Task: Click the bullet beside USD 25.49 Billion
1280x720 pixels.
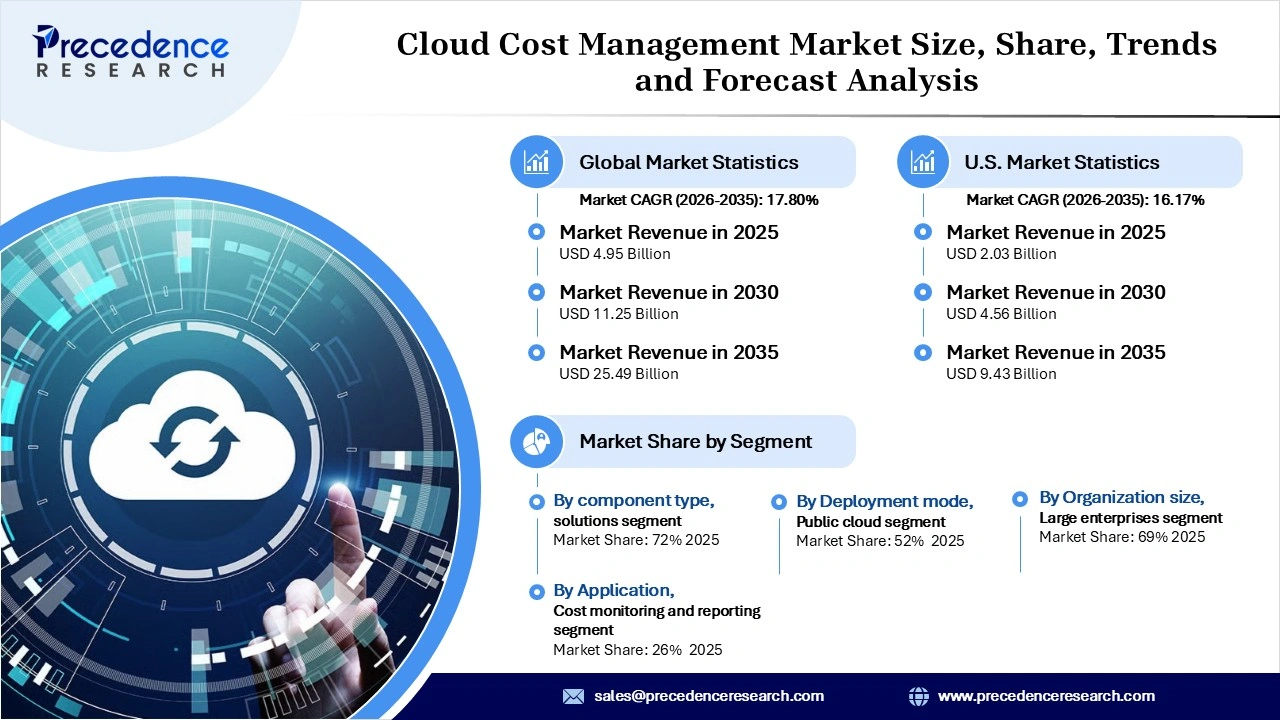Action: pos(537,352)
